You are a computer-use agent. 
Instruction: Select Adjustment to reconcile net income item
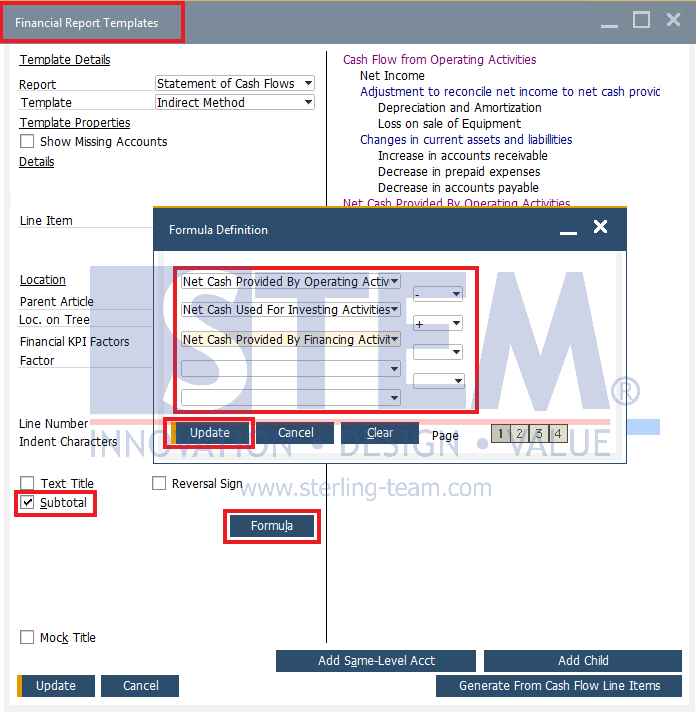[x=510, y=92]
